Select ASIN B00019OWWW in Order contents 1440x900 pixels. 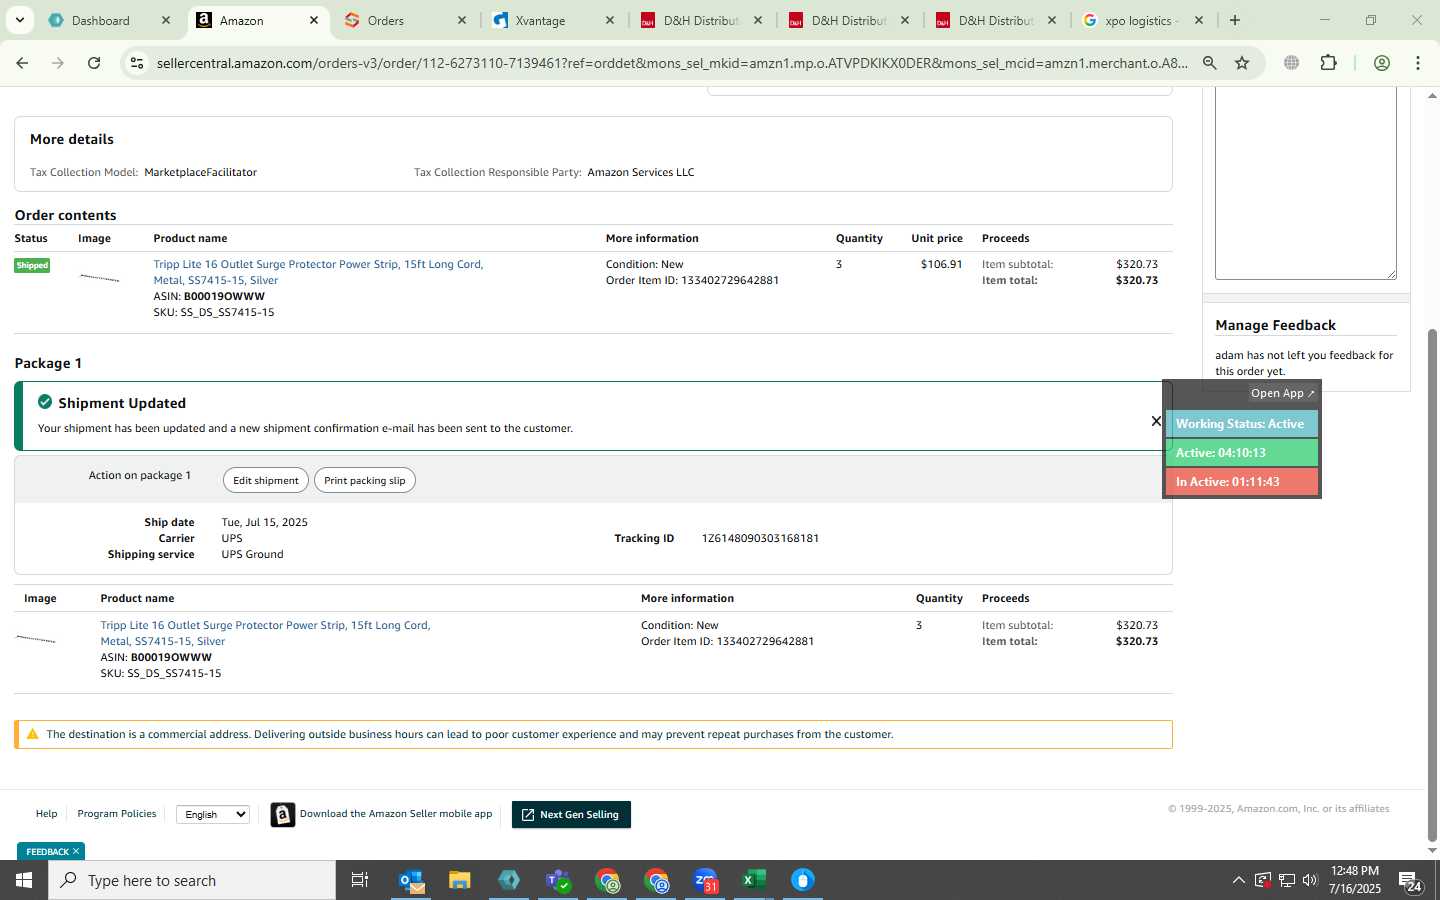click(x=224, y=296)
